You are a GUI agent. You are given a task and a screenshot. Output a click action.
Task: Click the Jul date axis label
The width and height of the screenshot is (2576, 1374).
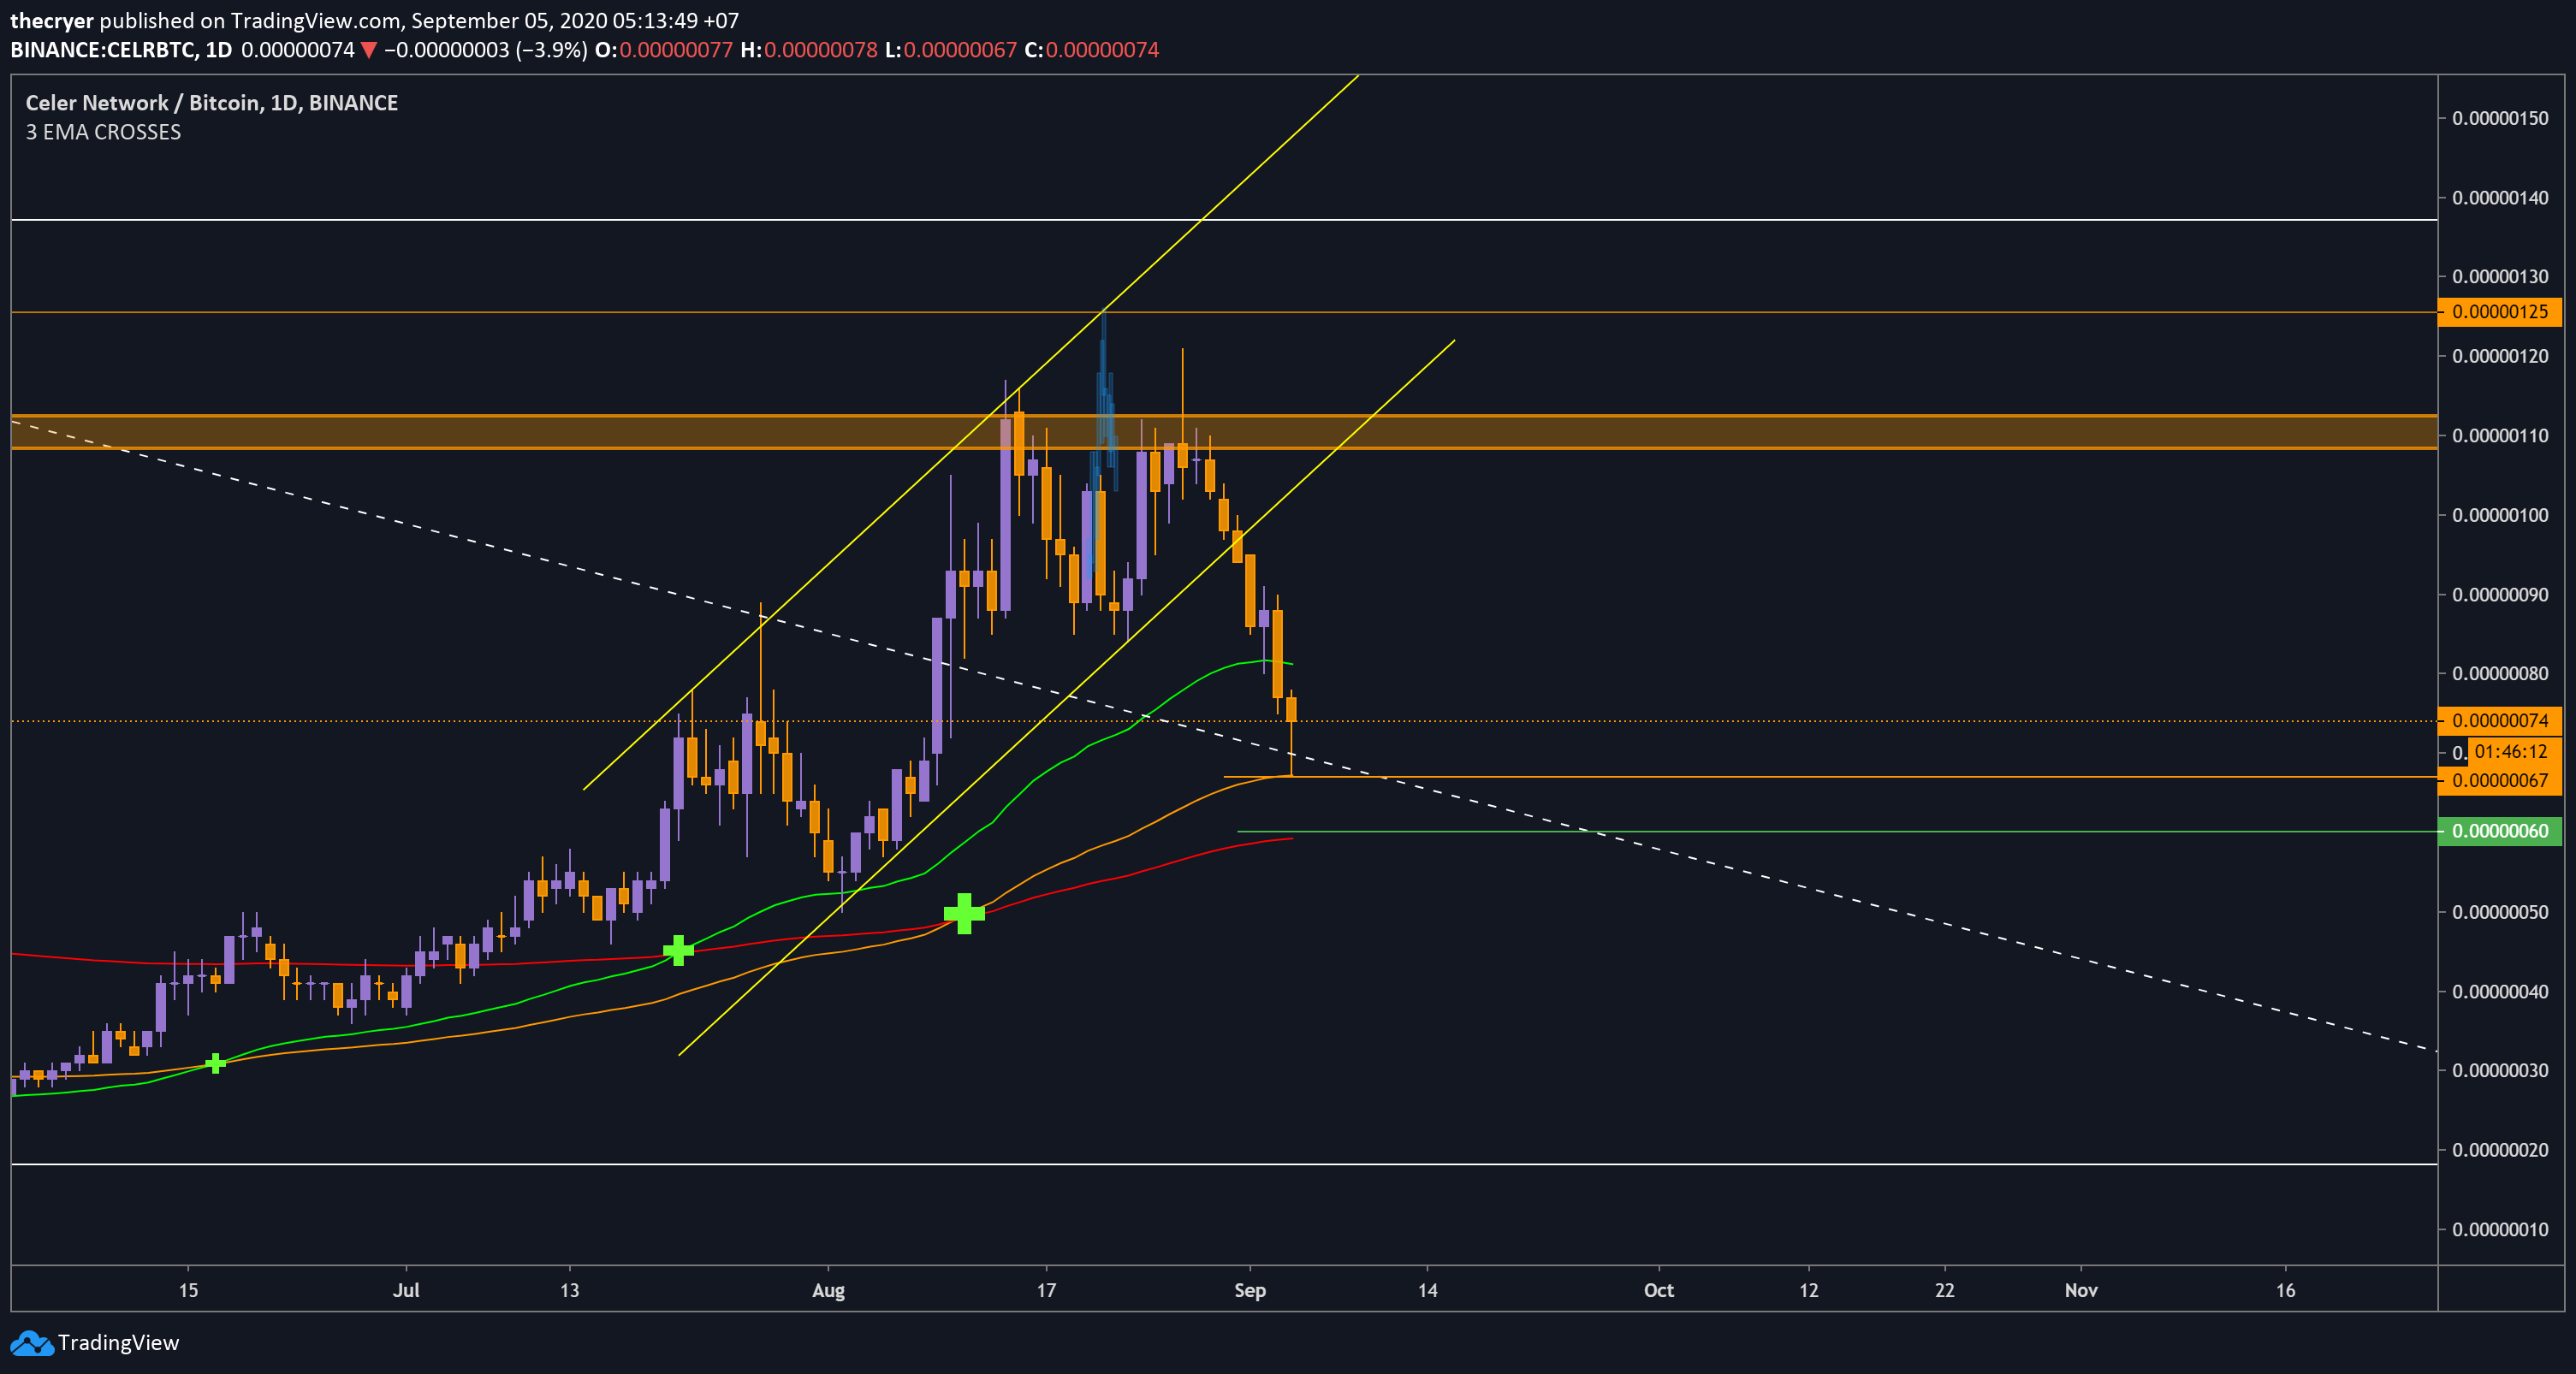406,1290
